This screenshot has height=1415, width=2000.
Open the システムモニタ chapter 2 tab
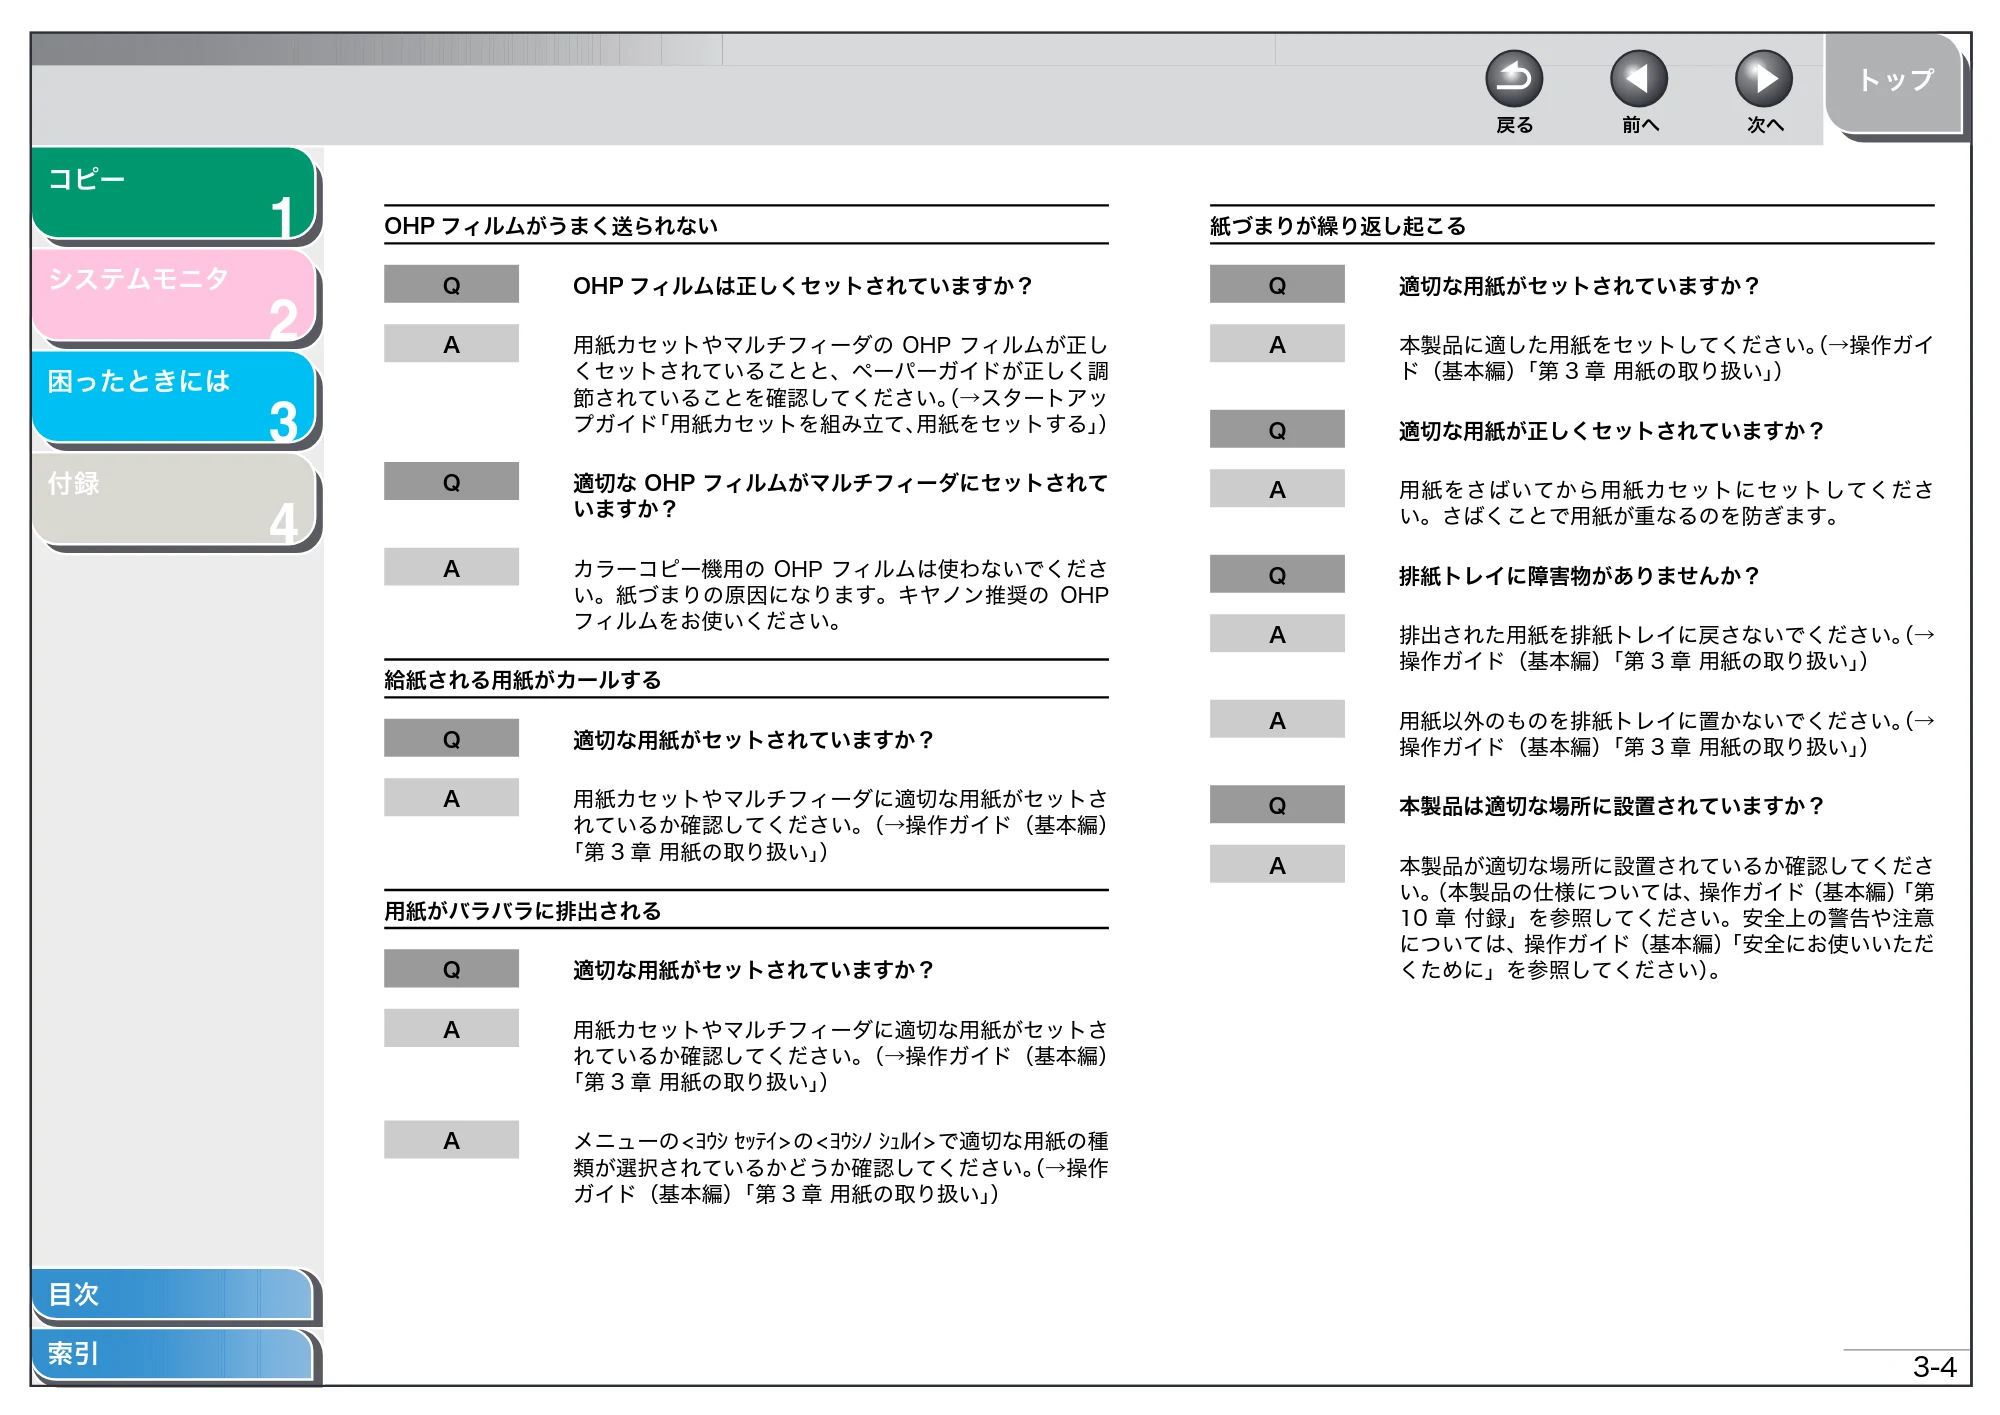pos(174,295)
